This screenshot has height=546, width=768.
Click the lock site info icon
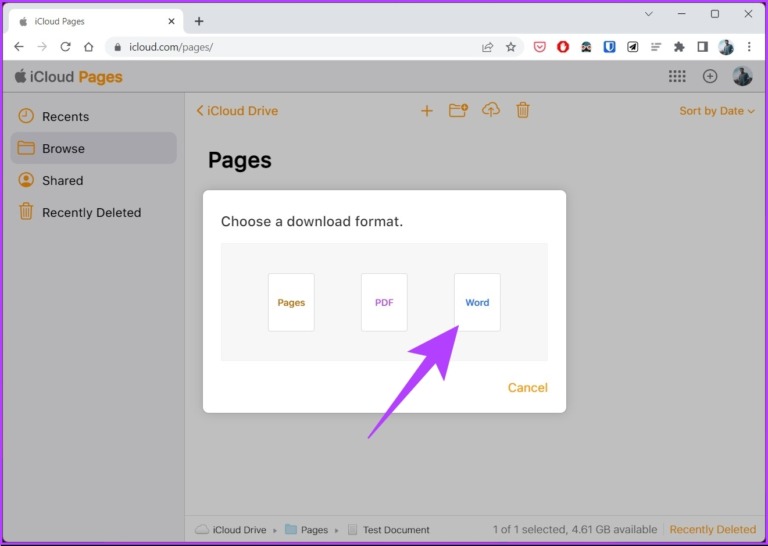point(117,47)
